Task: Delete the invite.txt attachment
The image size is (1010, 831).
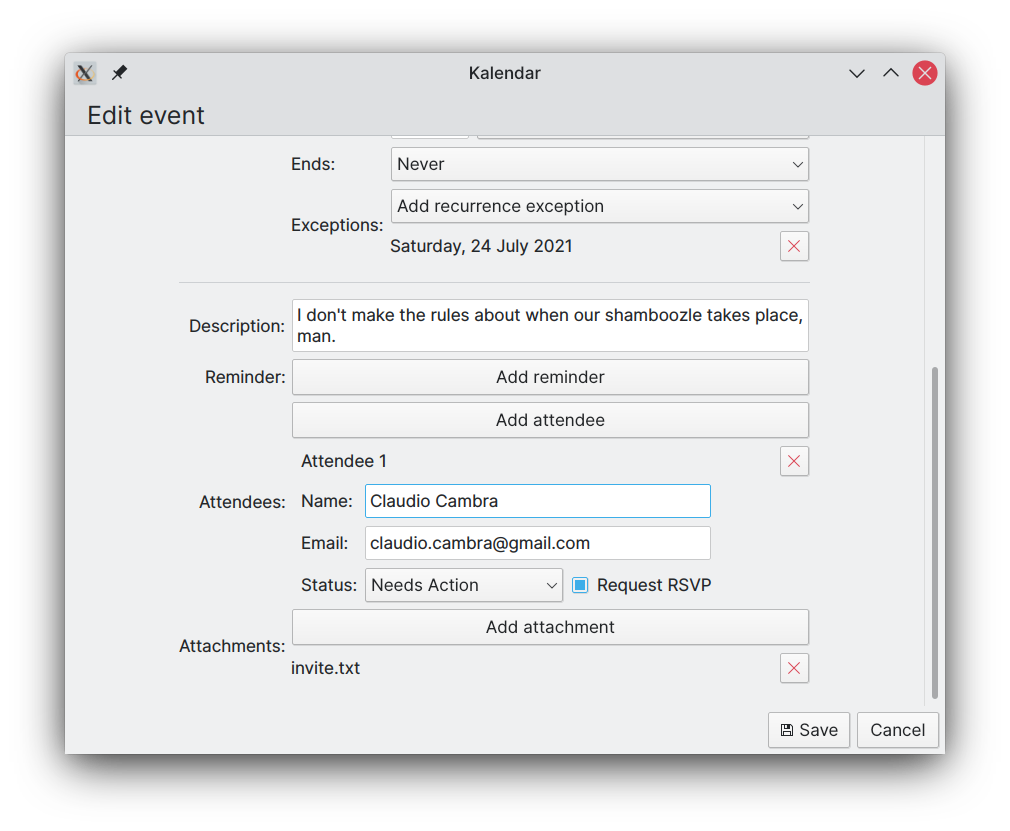Action: 794,668
